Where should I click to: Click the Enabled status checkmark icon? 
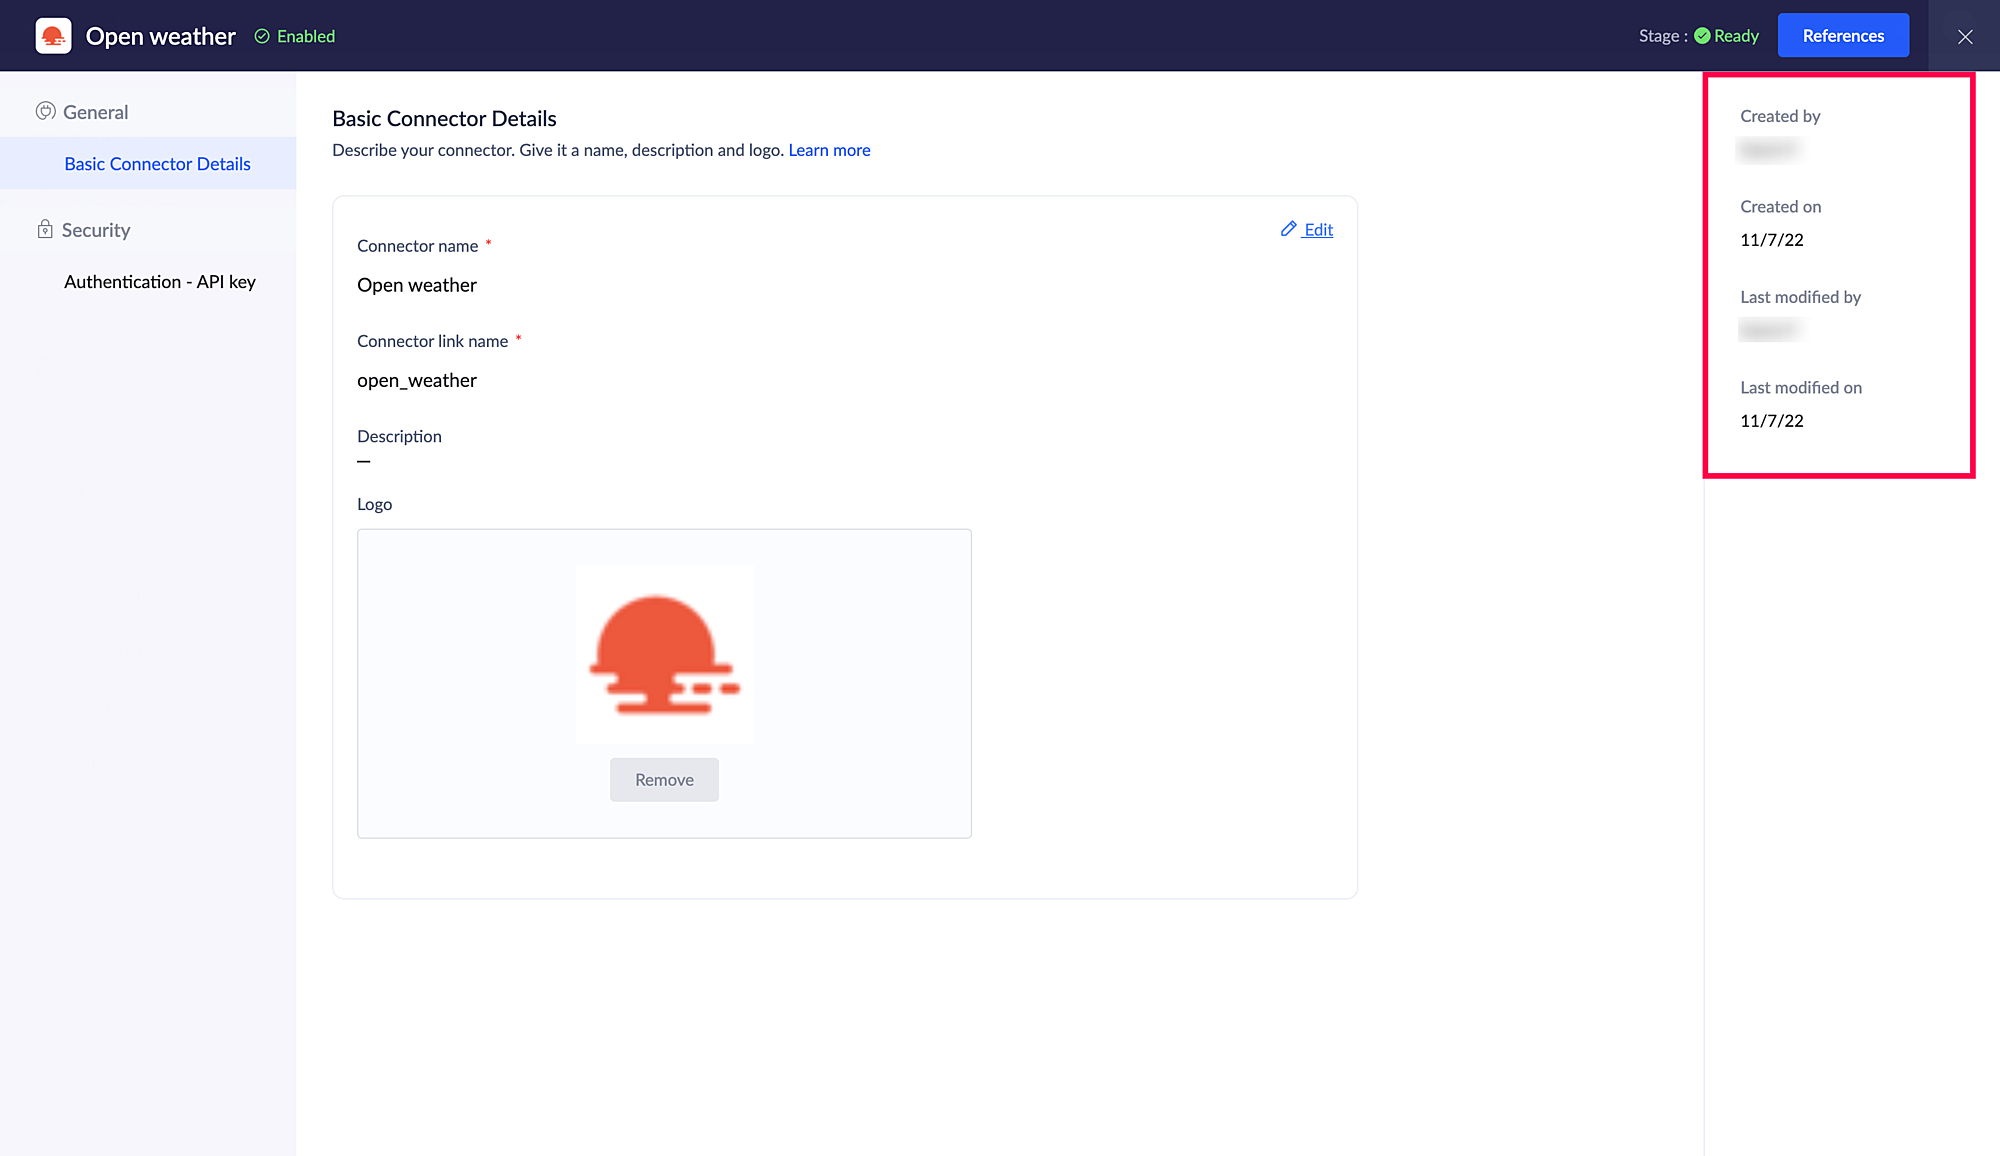pyautogui.click(x=262, y=36)
